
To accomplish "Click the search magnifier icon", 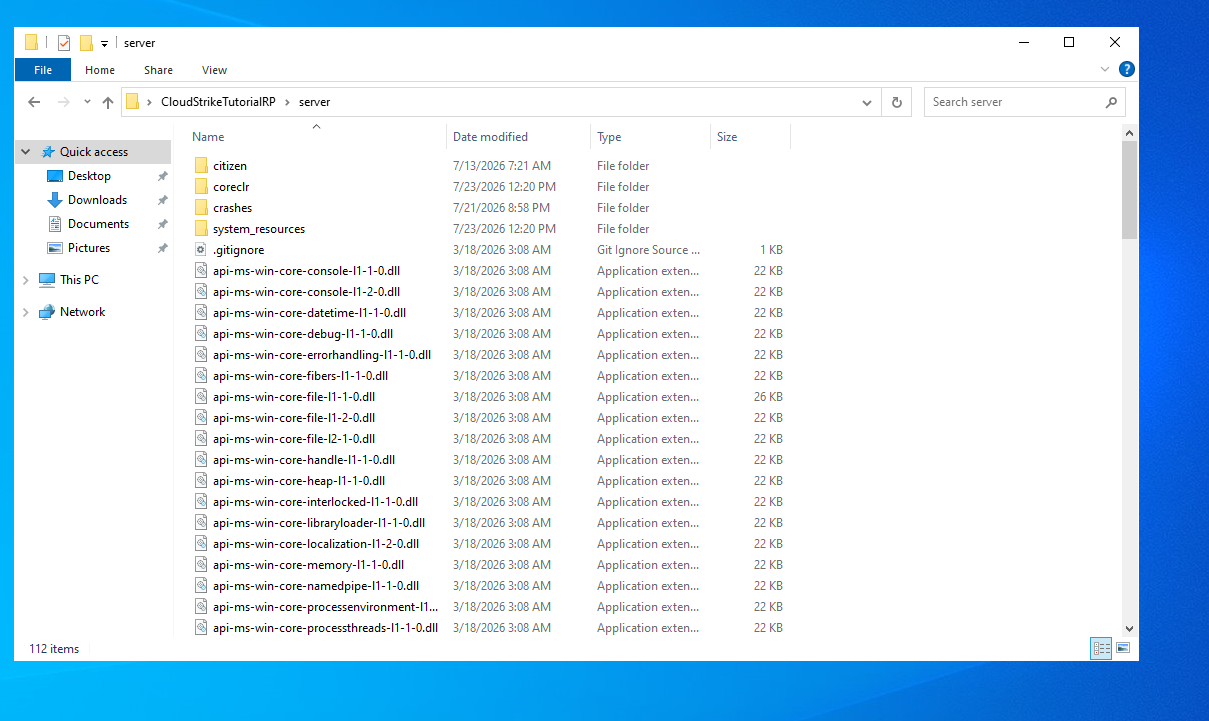I will 1111,102.
